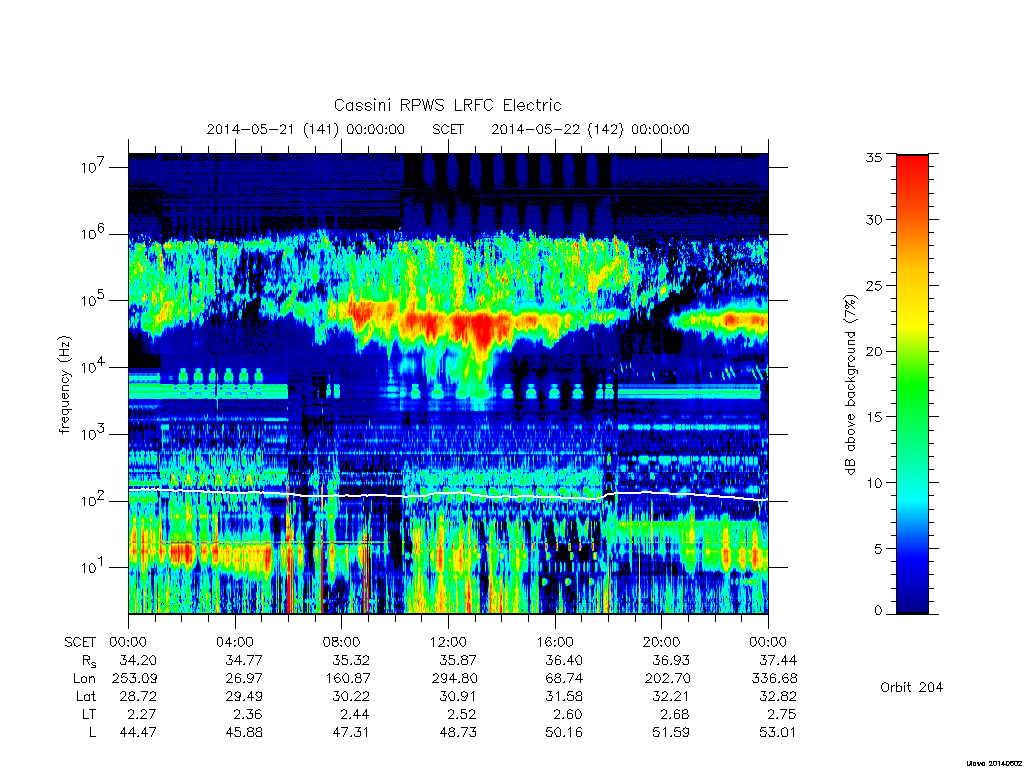Click the 10^3 frequency tick label
This screenshot has height=768, width=1024.
pyautogui.click(x=93, y=434)
